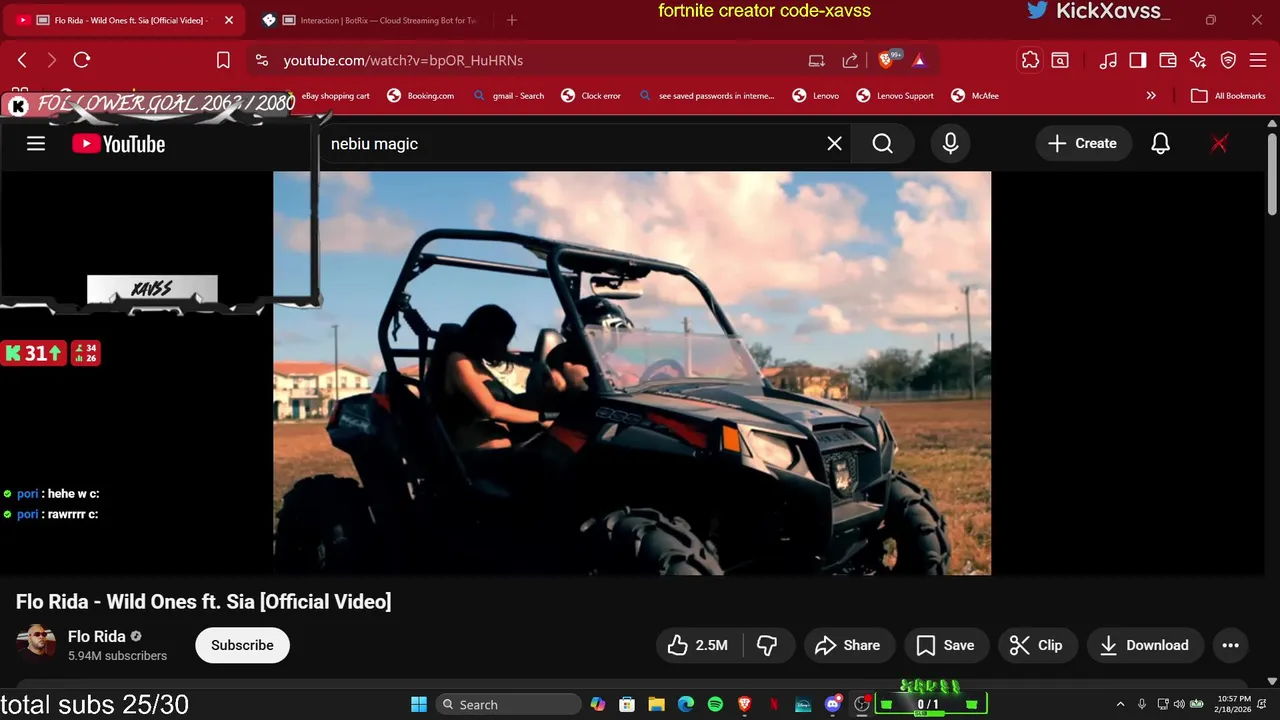The image size is (1280, 720).
Task: Clear the YouTube search query
Action: click(x=835, y=144)
